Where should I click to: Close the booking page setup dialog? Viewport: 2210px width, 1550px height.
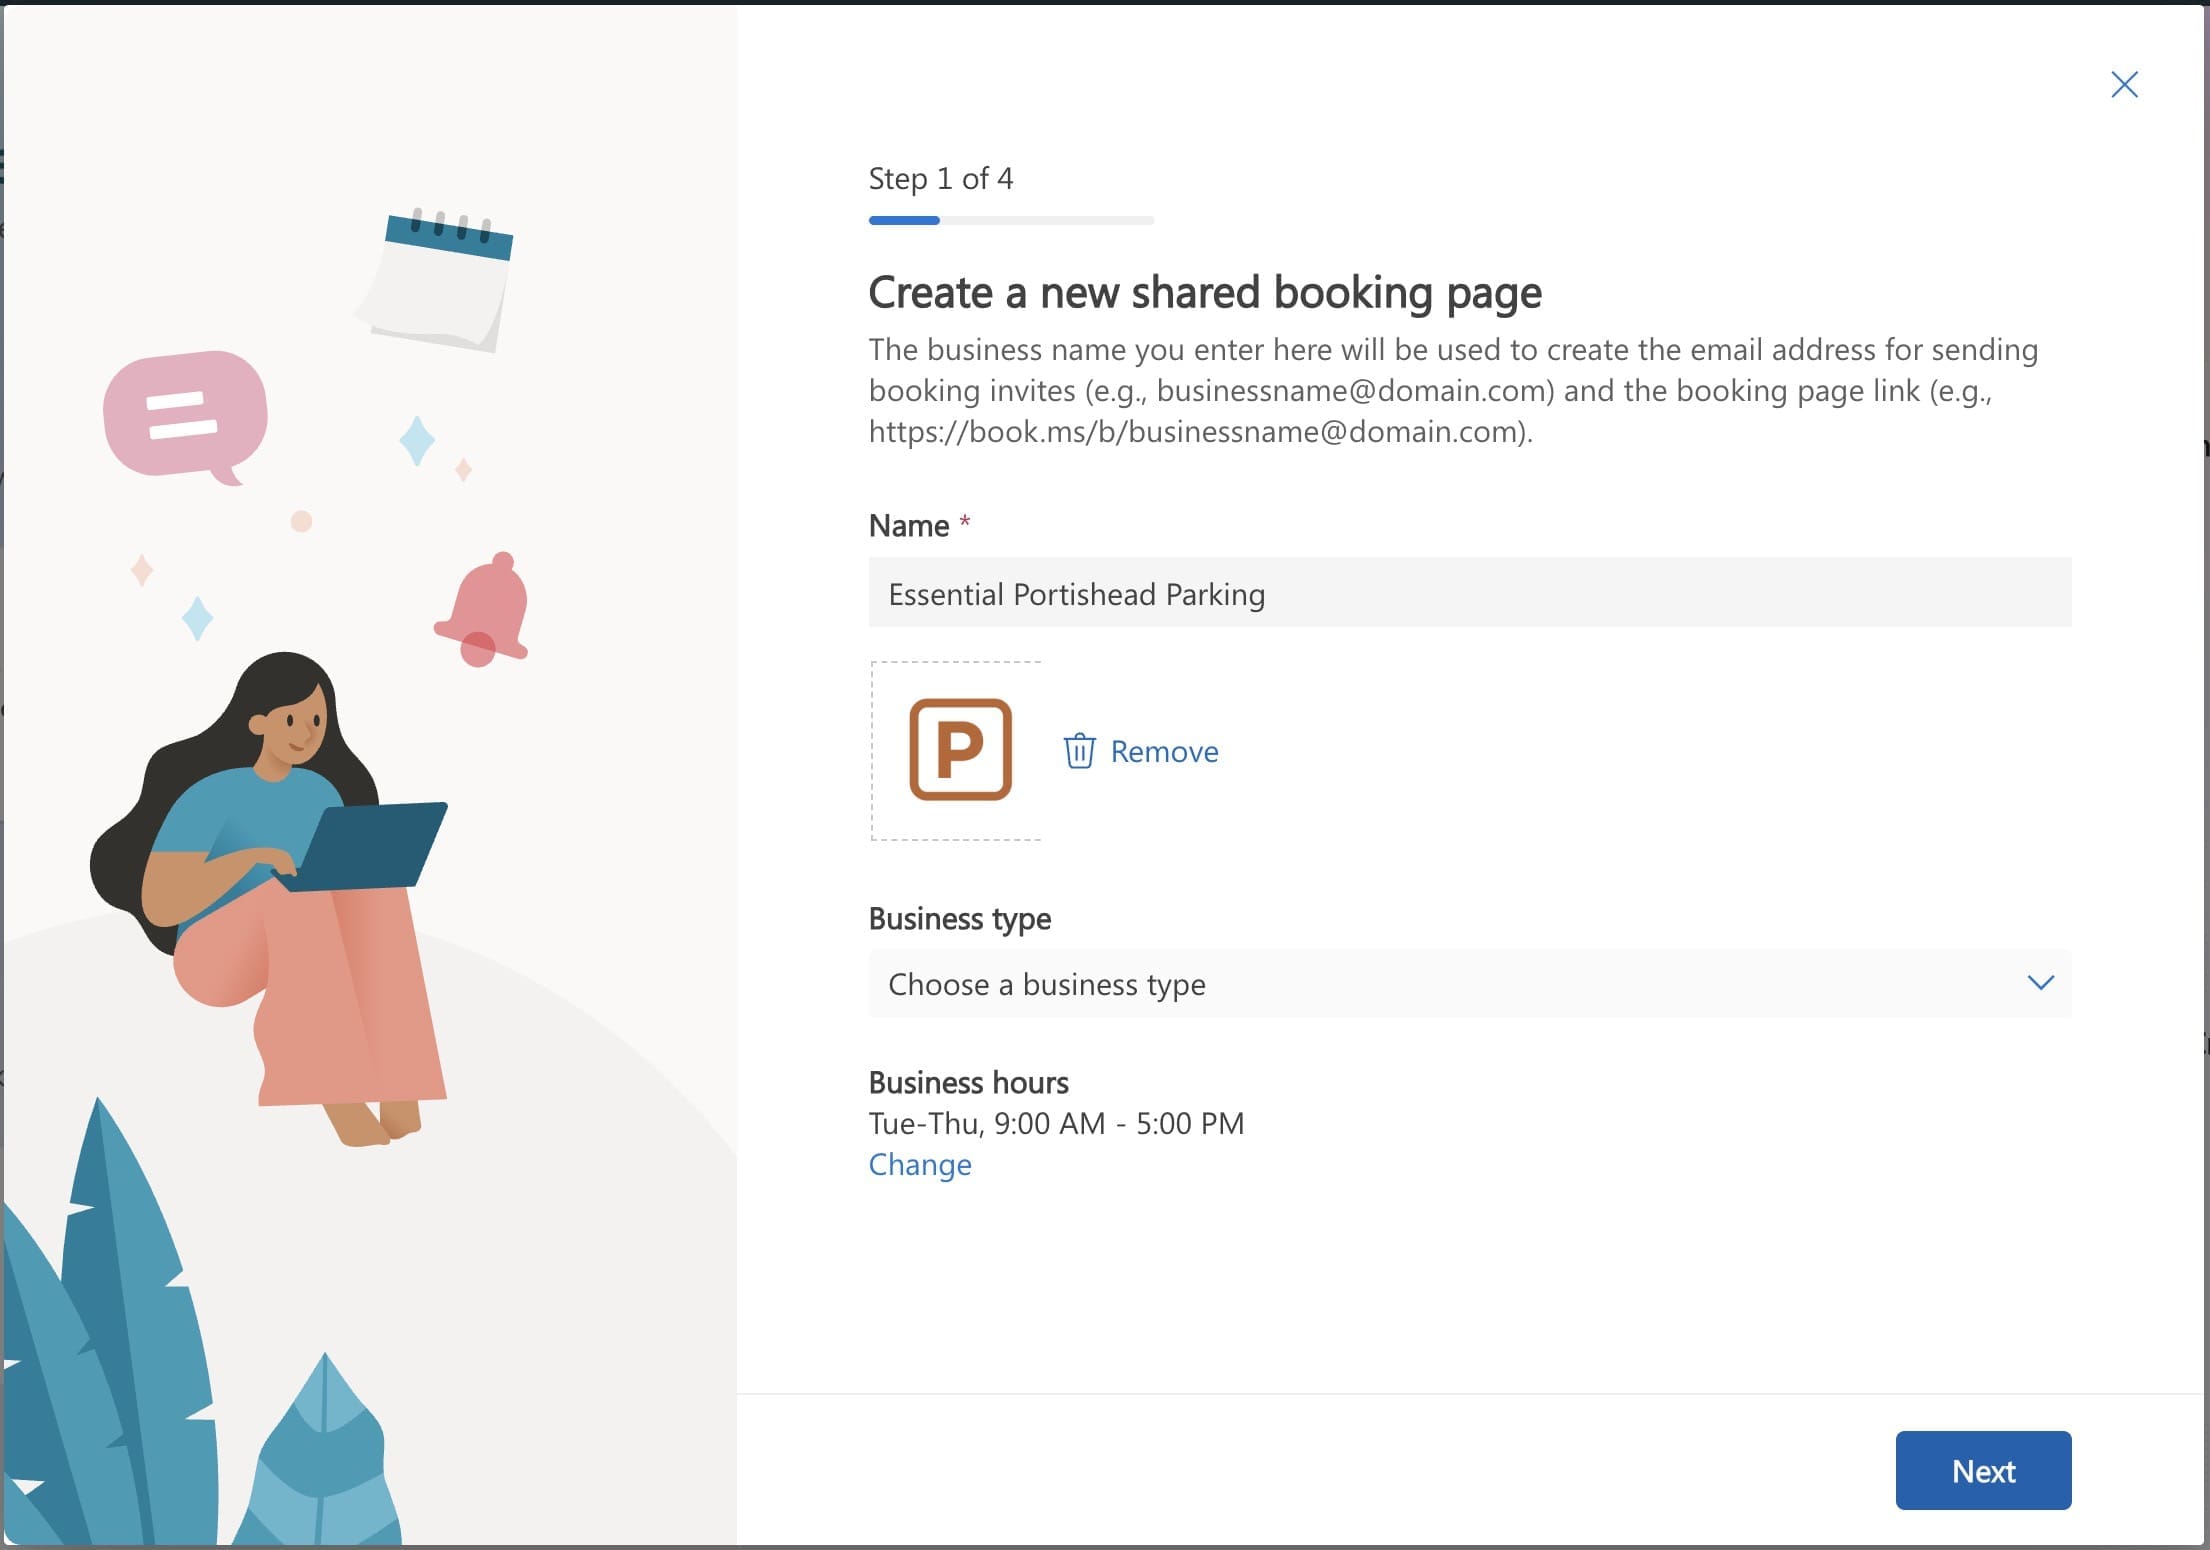tap(2124, 85)
